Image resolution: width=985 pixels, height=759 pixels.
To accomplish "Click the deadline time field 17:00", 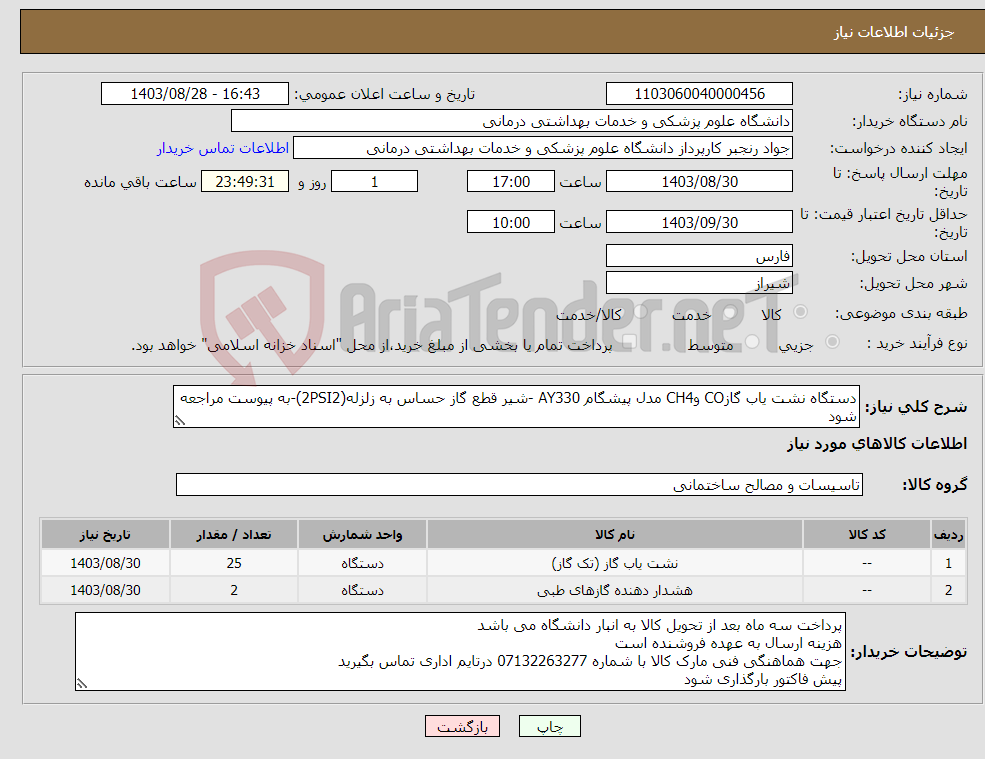I will click(511, 182).
